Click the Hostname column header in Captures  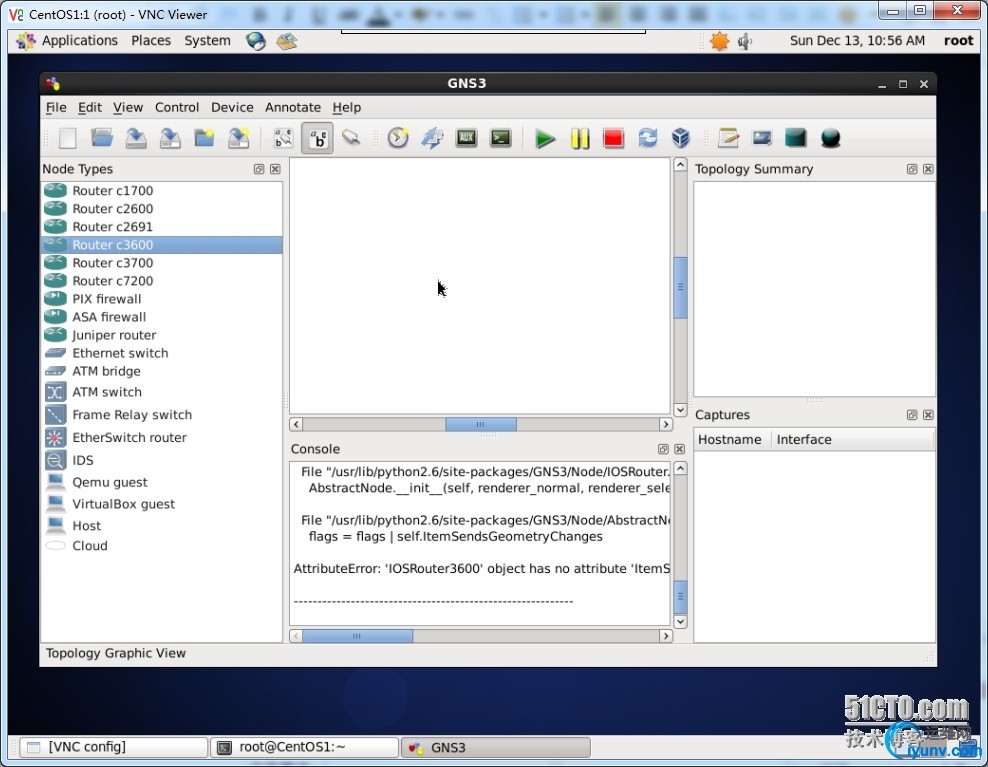tap(730, 440)
